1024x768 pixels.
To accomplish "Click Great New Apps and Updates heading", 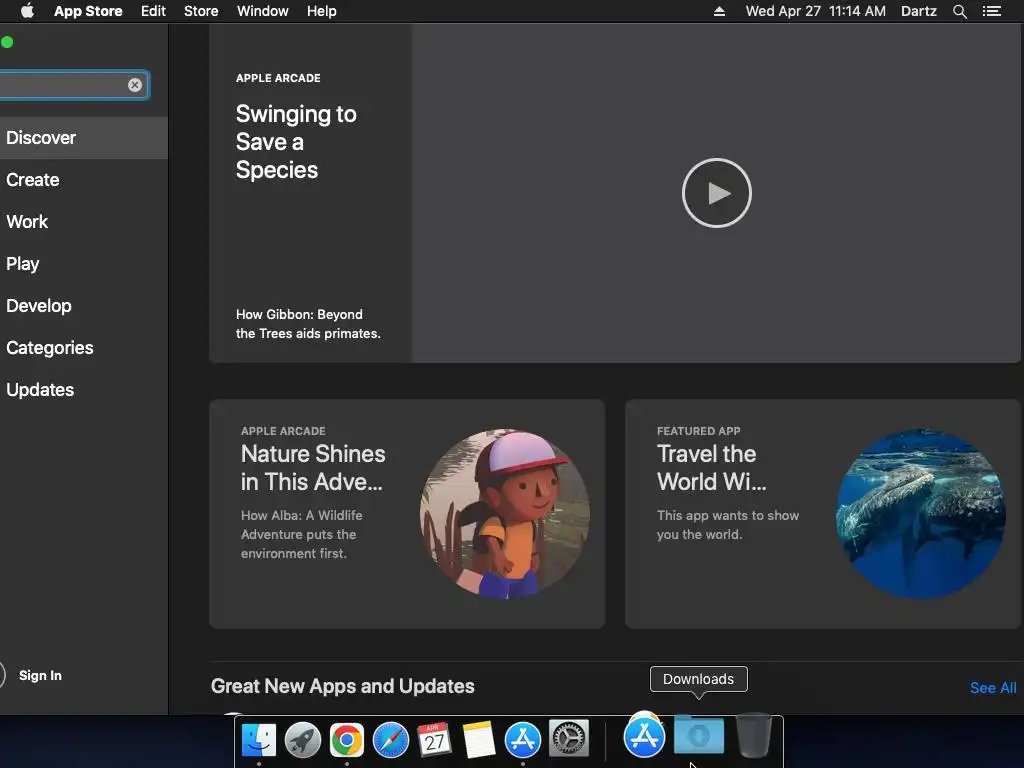I will pyautogui.click(x=342, y=686).
